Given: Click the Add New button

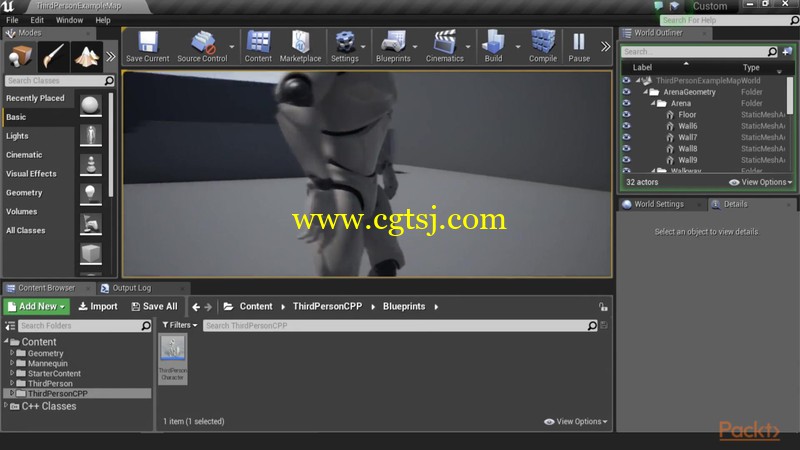Looking at the screenshot, I should 37,306.
